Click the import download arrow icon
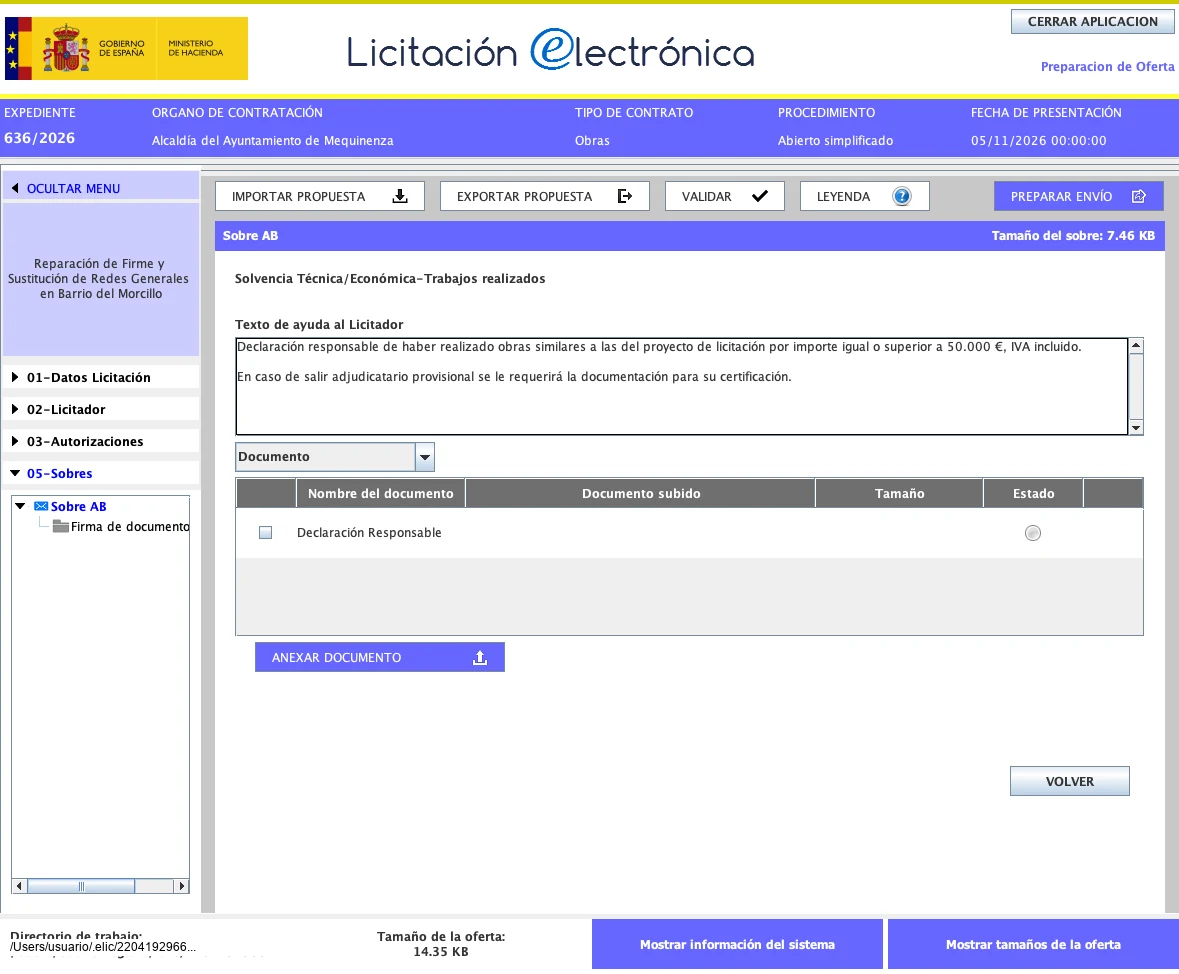Image resolution: width=1179 pixels, height=974 pixels. click(400, 196)
